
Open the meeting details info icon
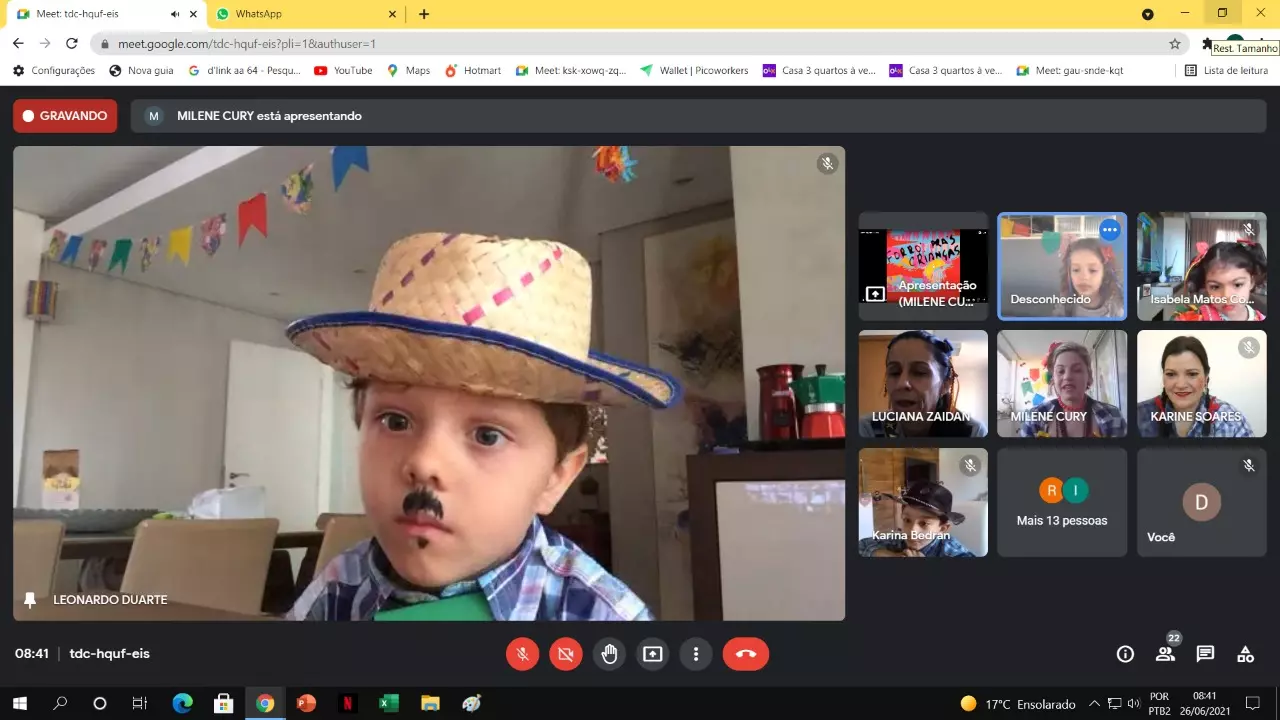tap(1125, 654)
